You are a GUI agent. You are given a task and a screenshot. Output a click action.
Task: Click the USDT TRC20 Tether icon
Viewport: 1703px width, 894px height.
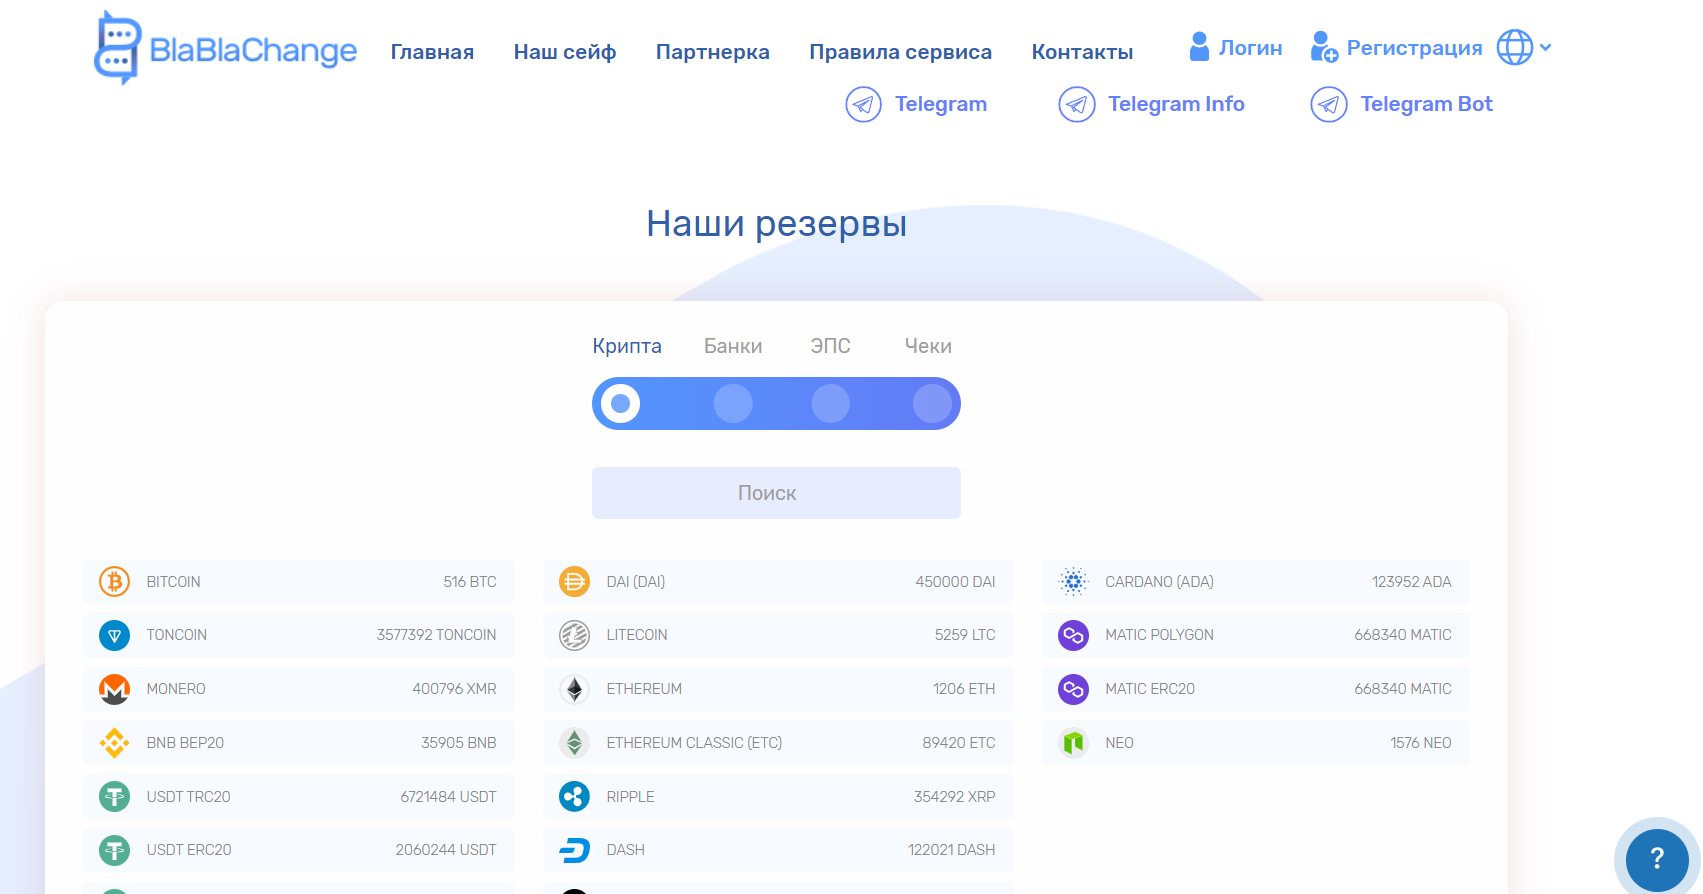(115, 797)
